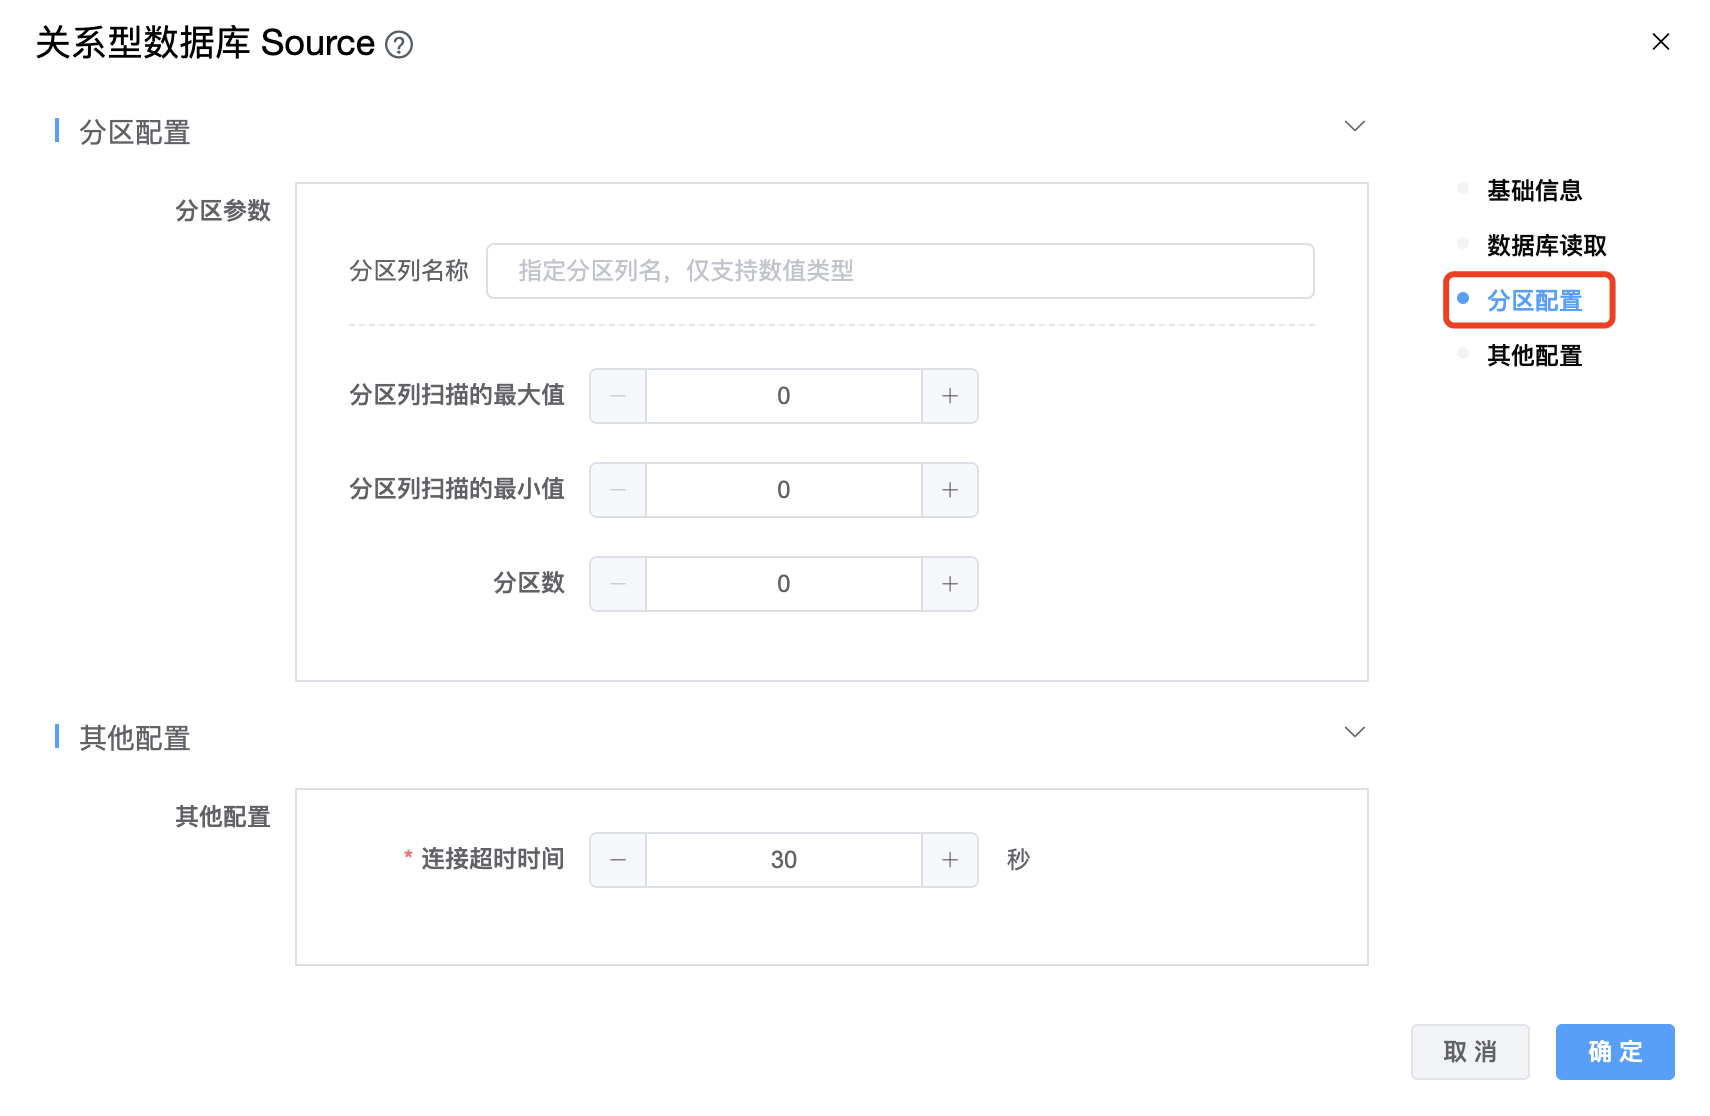Image resolution: width=1710 pixels, height=1116 pixels.
Task: Collapse the 分区配置 section chevron
Action: point(1354,126)
